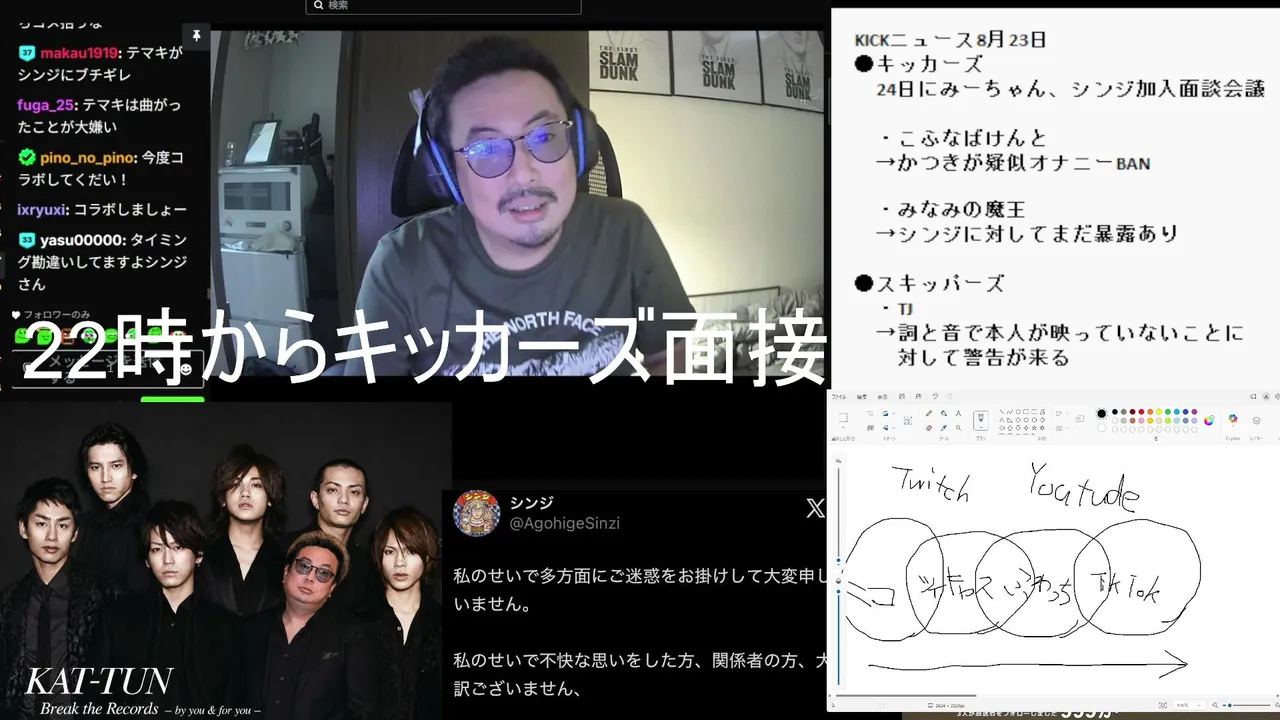Open the Brushes dropdown arrow in Paint
This screenshot has width=1280, height=720.
pos(980,427)
